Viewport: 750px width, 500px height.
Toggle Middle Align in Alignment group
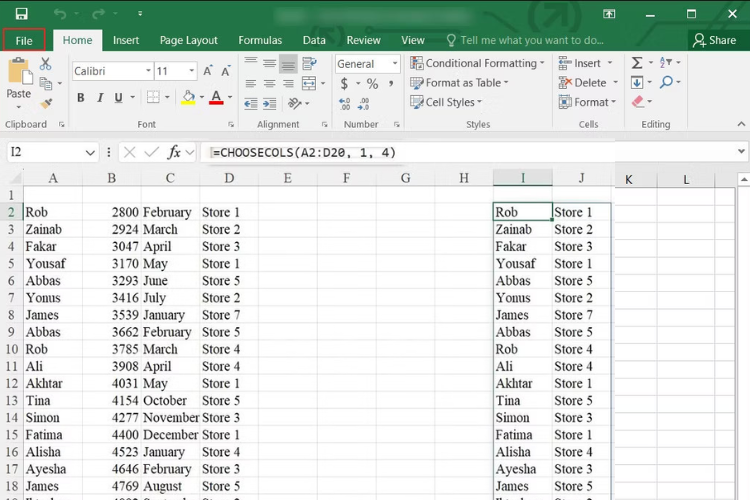pyautogui.click(x=269, y=63)
